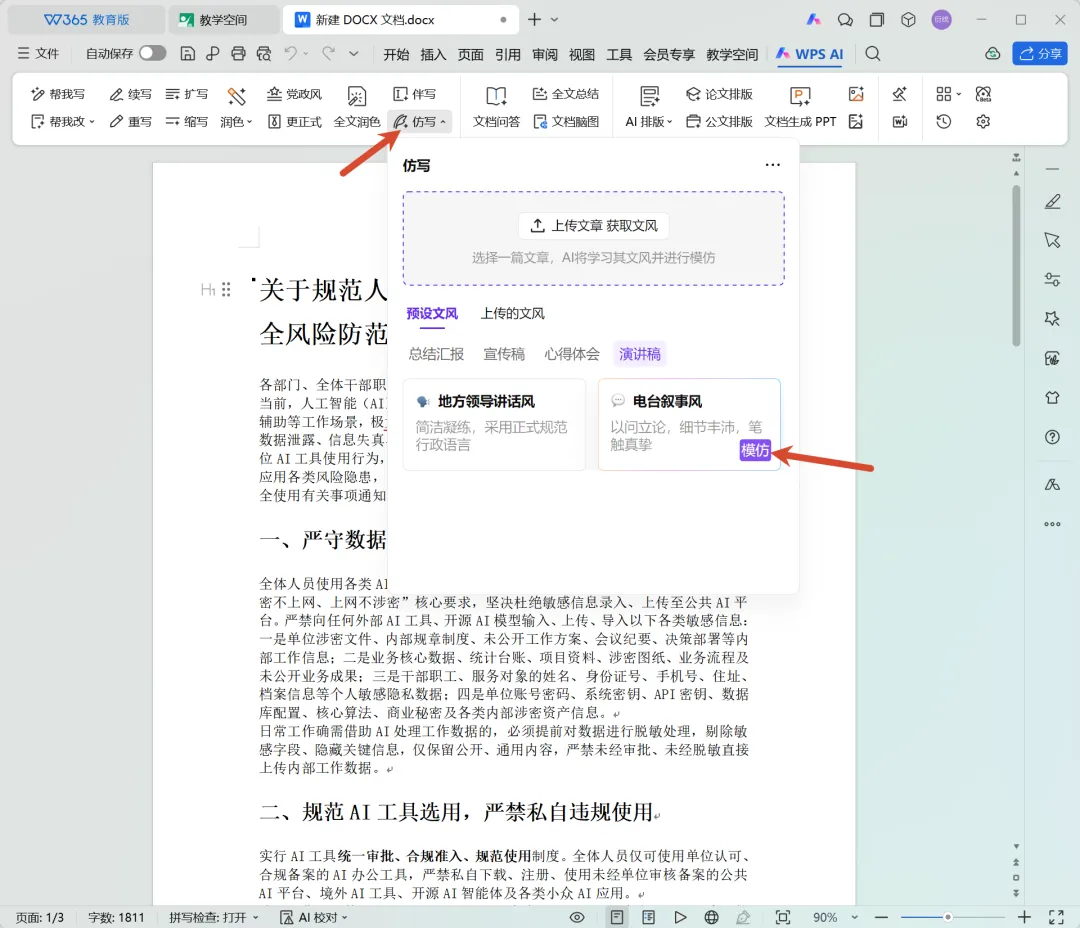Toggle the eye protection mode icon
Screen dimensions: 1080x928
577,918
